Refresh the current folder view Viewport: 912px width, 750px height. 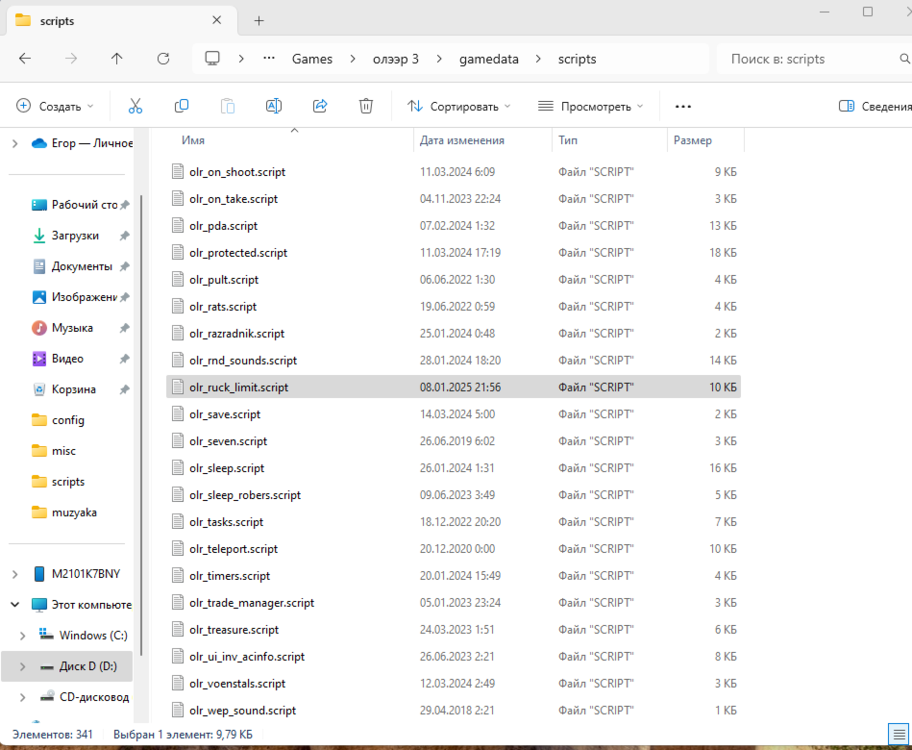coord(163,59)
